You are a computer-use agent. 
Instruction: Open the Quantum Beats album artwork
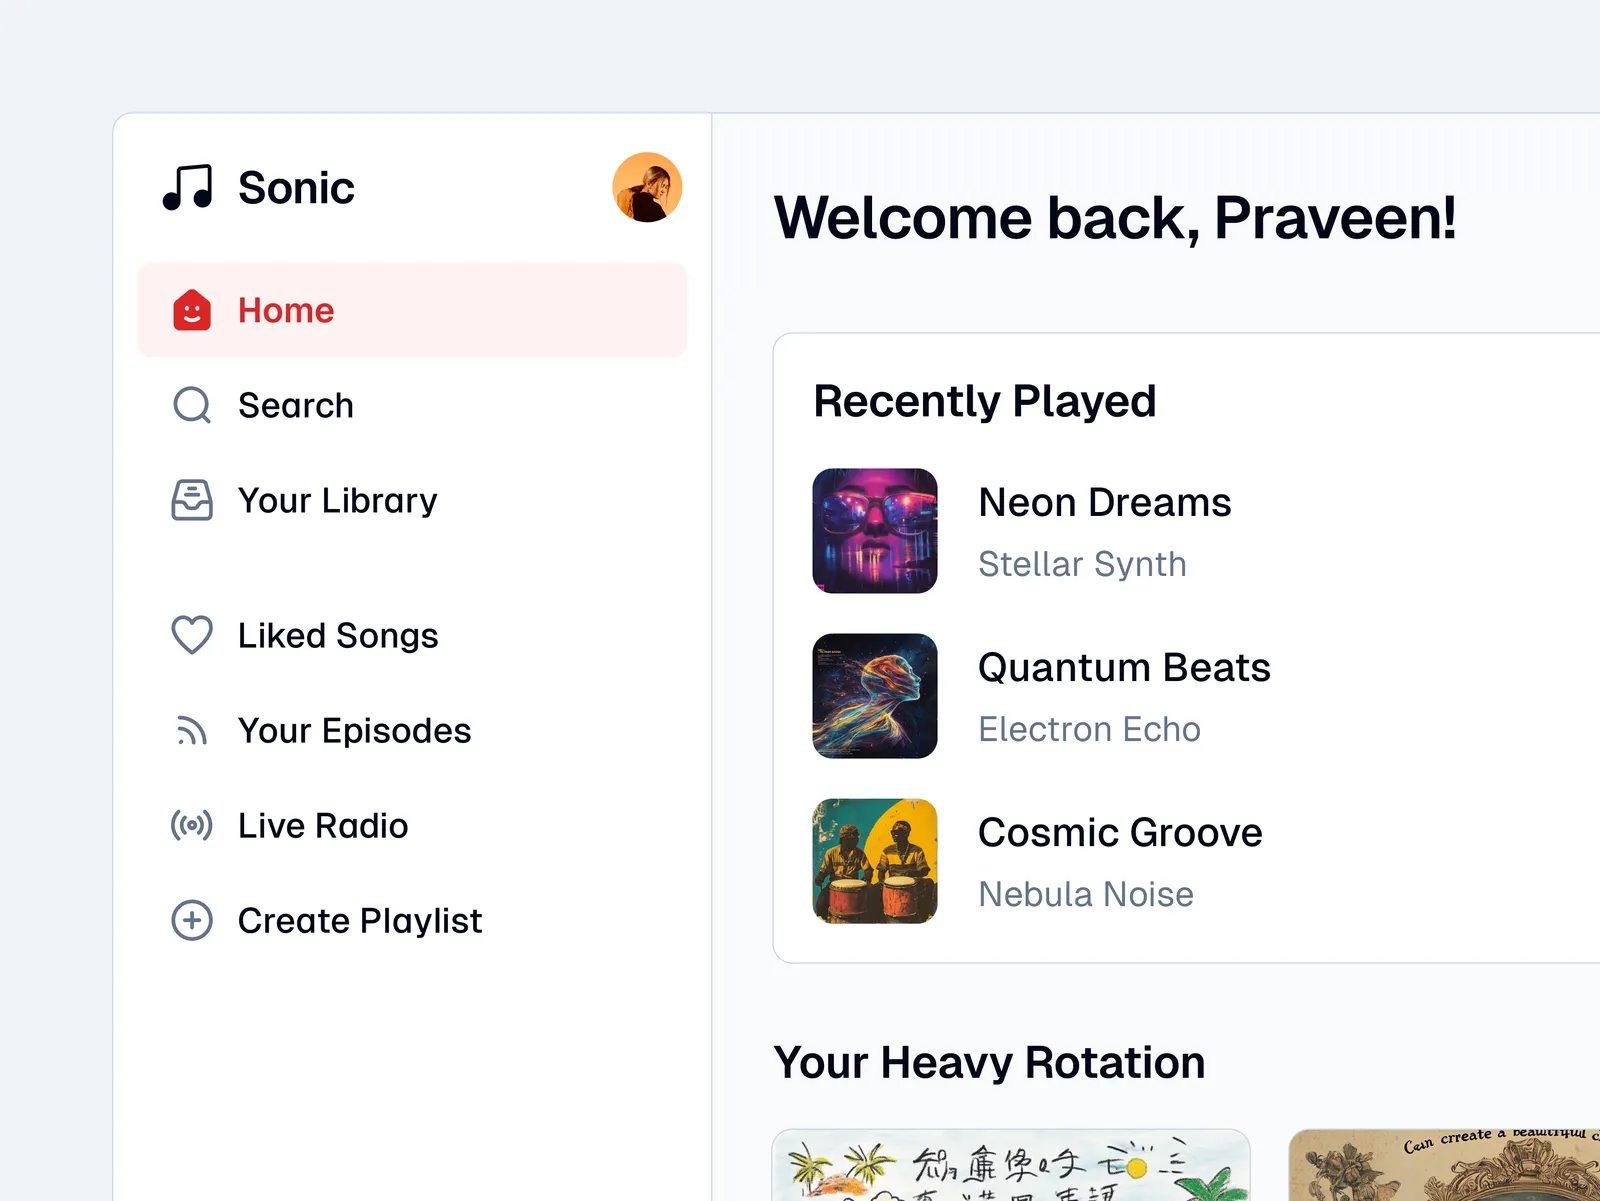coord(875,696)
